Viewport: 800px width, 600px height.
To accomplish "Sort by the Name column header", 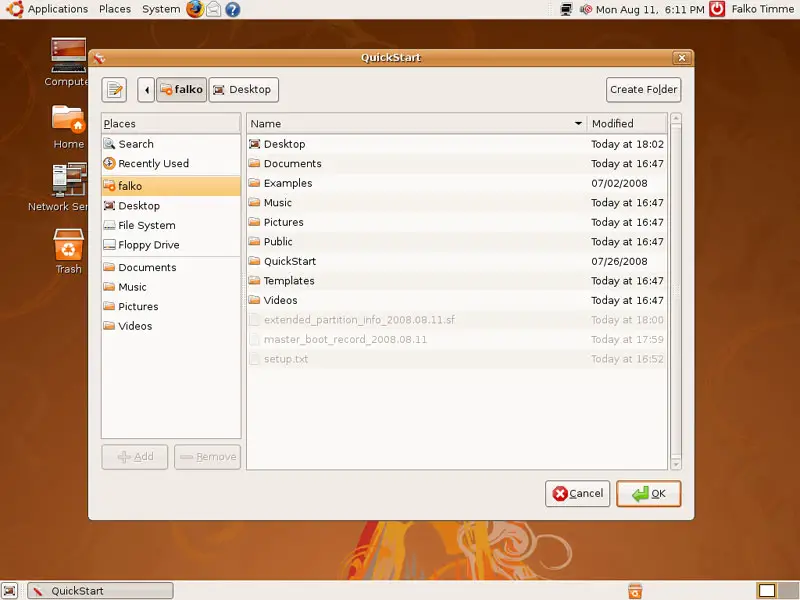I will pos(416,123).
